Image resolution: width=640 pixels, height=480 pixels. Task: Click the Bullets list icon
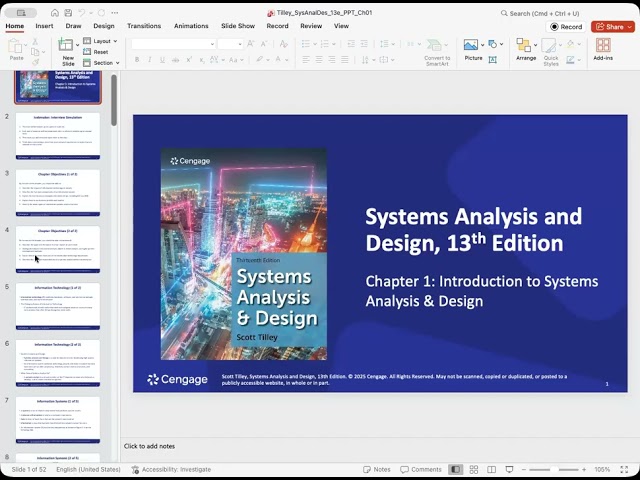click(x=305, y=44)
